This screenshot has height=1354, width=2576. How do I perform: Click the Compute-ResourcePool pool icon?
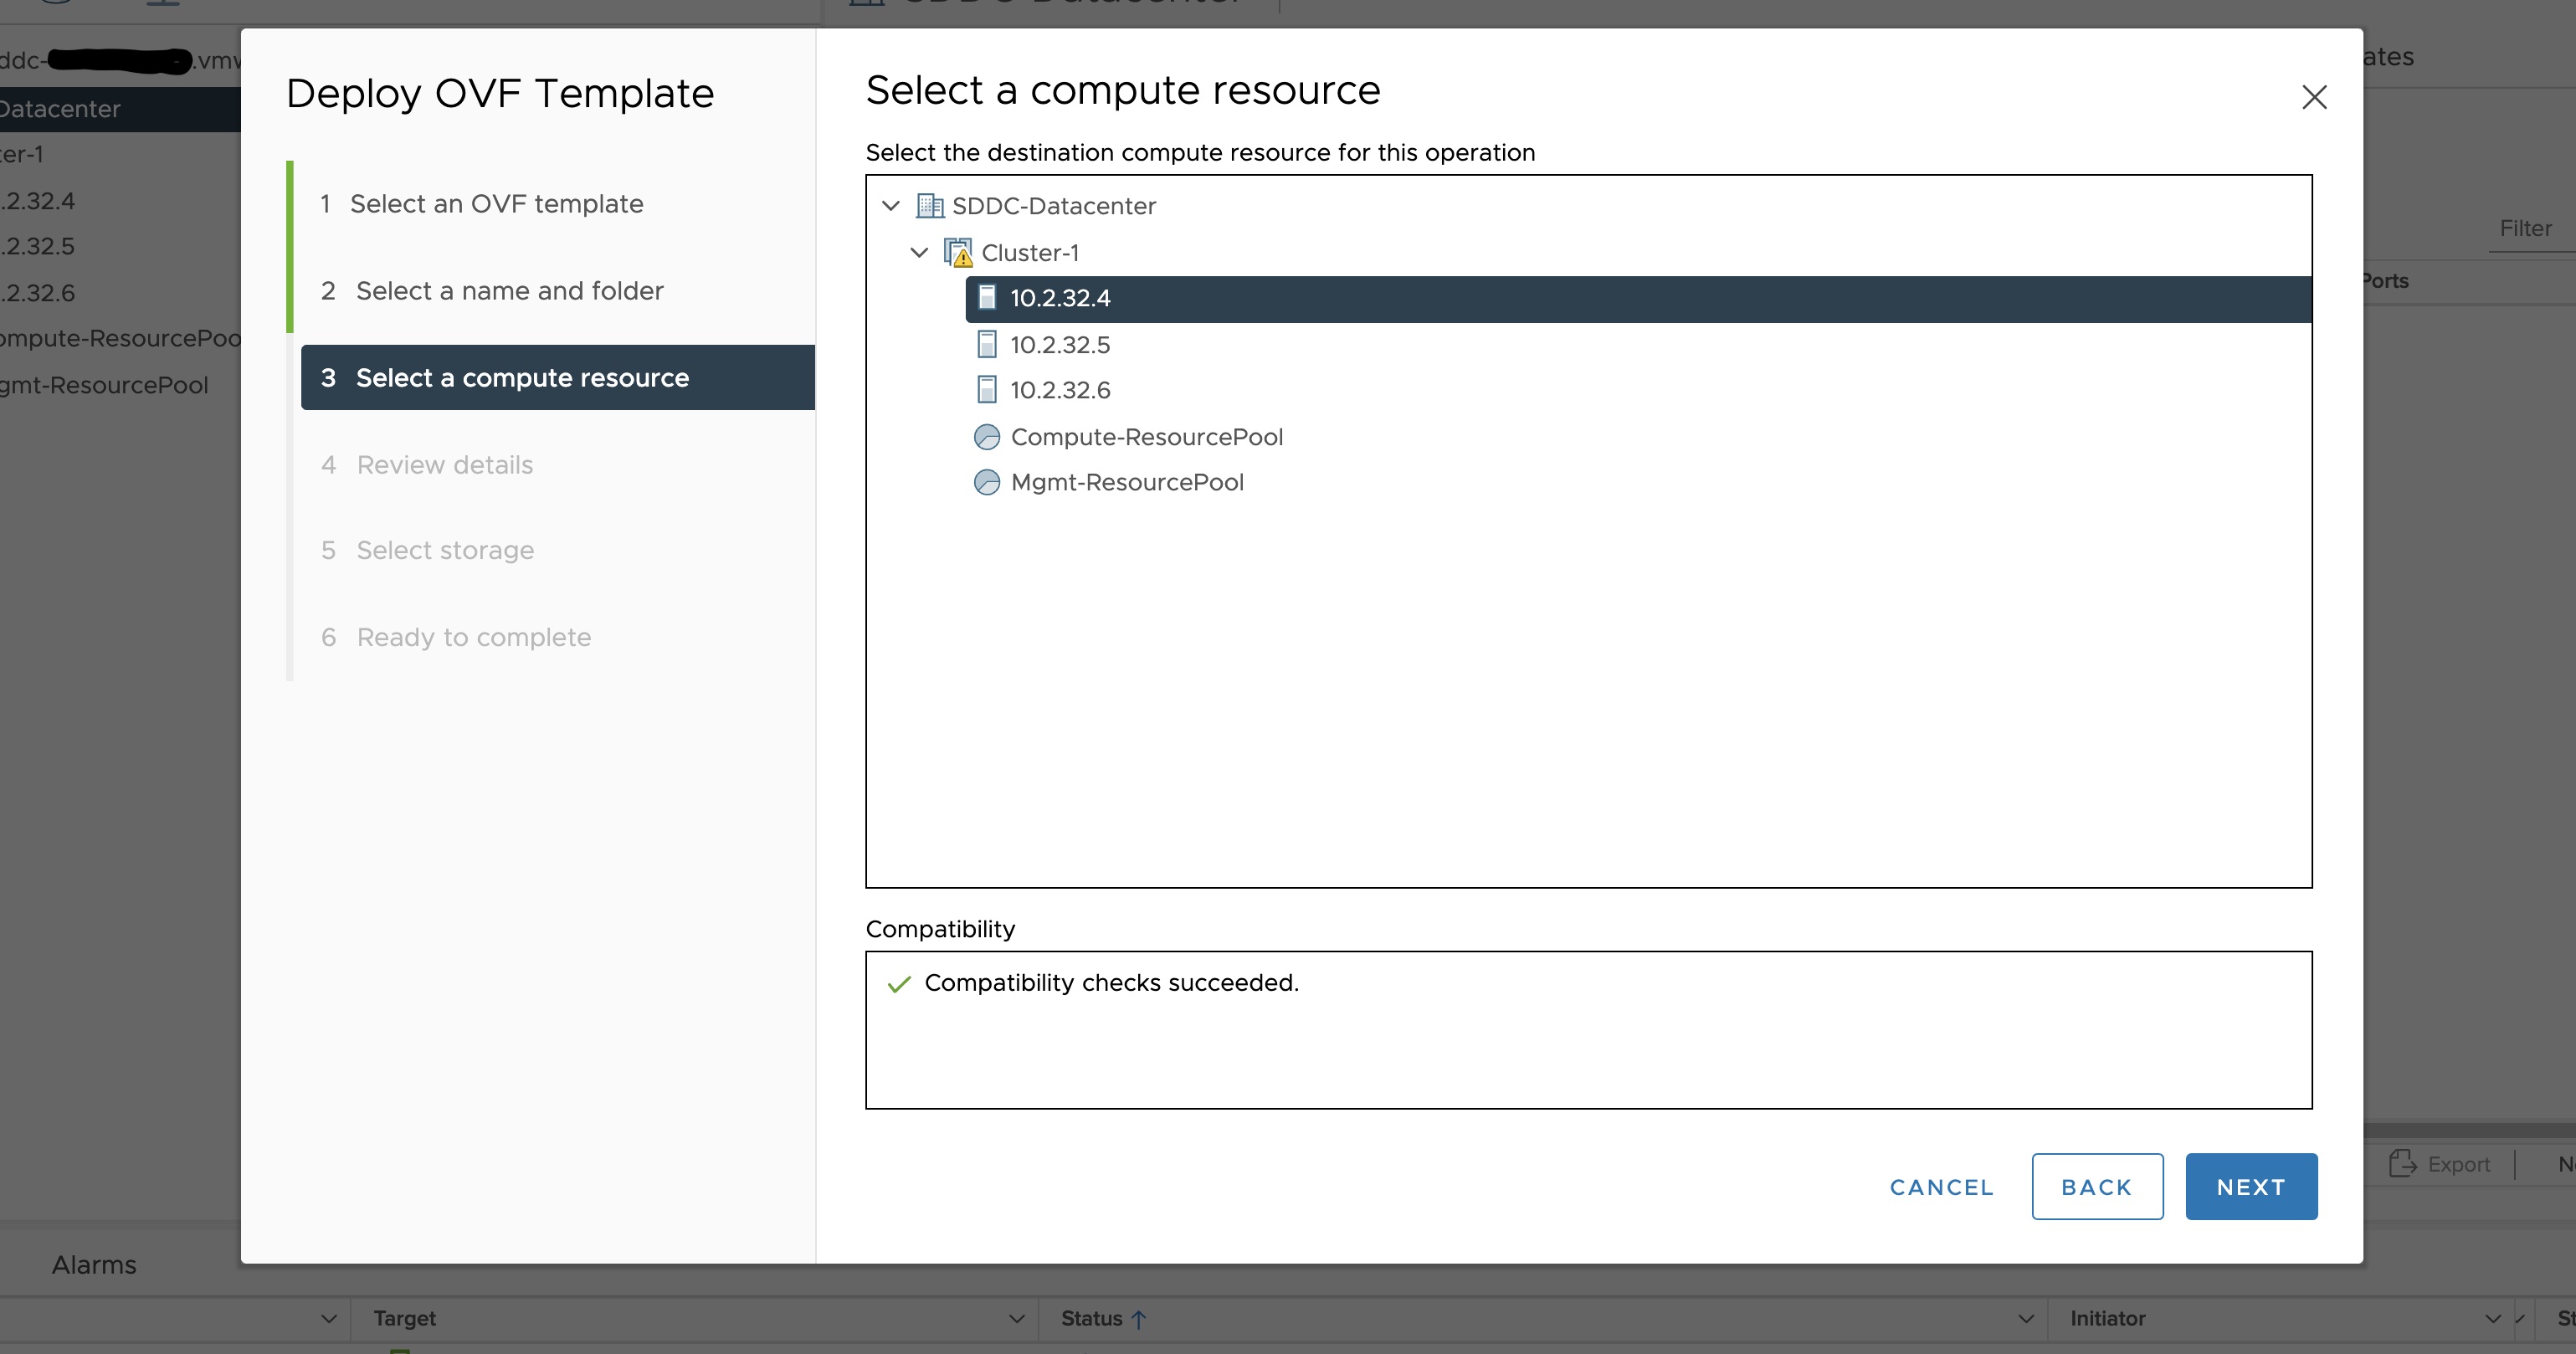click(986, 437)
